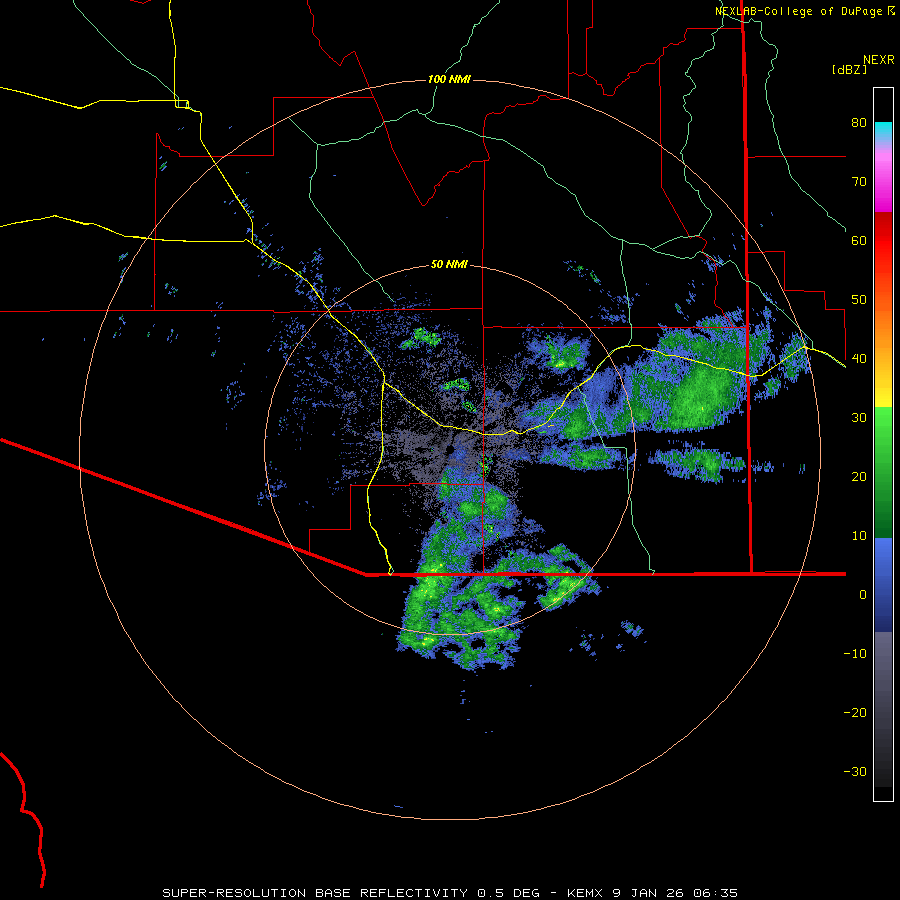The image size is (900, 900).
Task: Click the '50 NMI' range ring label
Action: point(449,264)
